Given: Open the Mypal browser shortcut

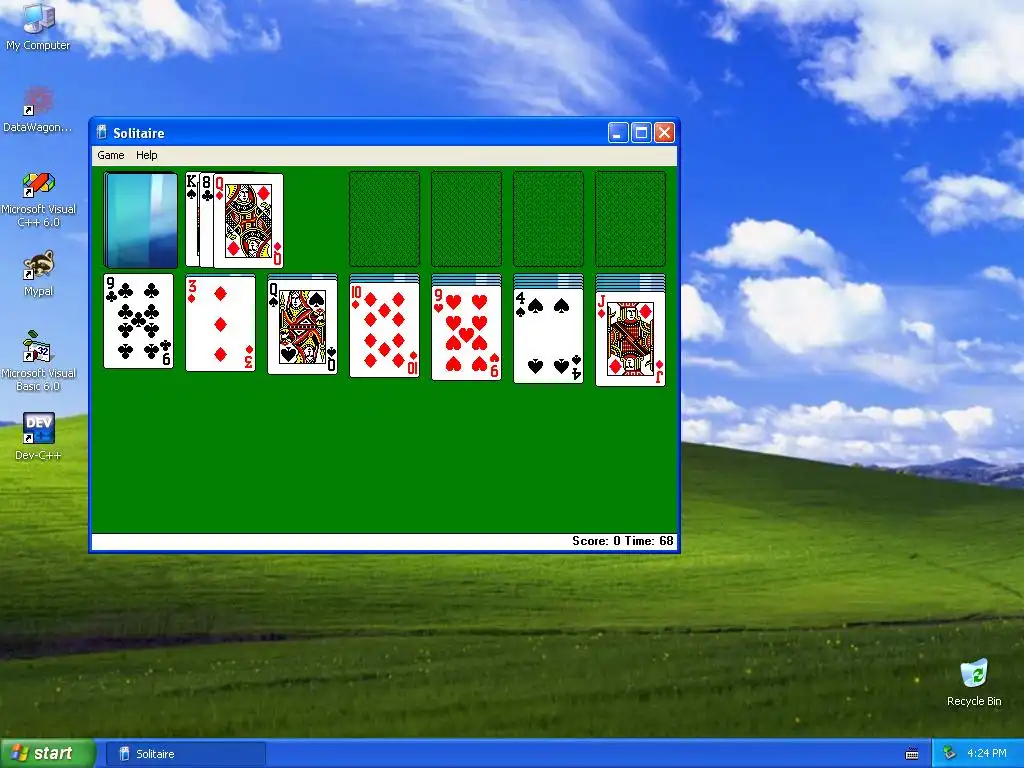Looking at the screenshot, I should coord(38,274).
